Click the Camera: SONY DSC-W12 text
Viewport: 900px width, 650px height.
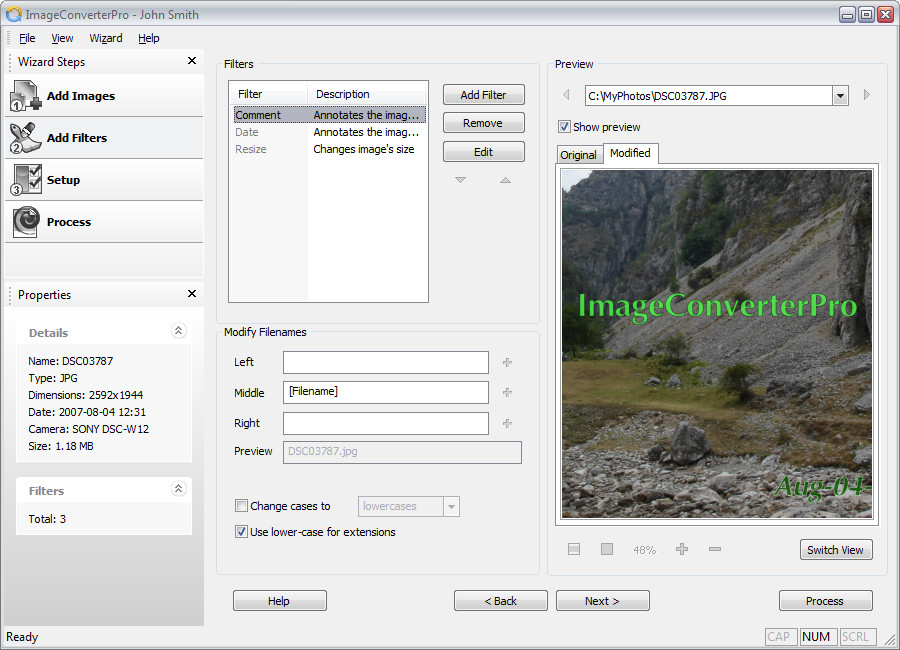click(x=88, y=429)
